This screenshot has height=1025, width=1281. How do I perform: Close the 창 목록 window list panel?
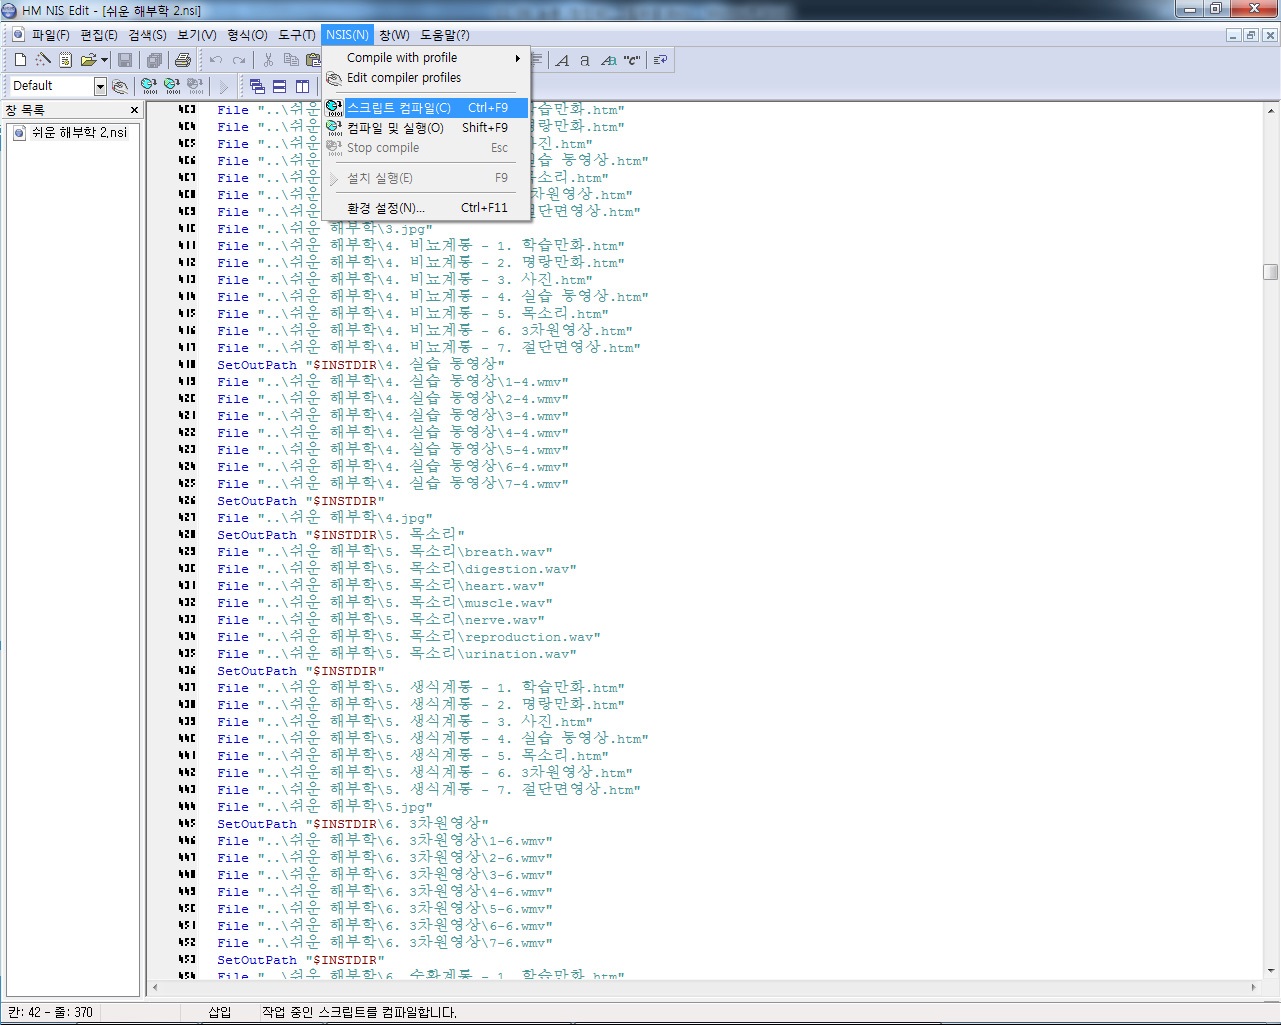point(134,110)
